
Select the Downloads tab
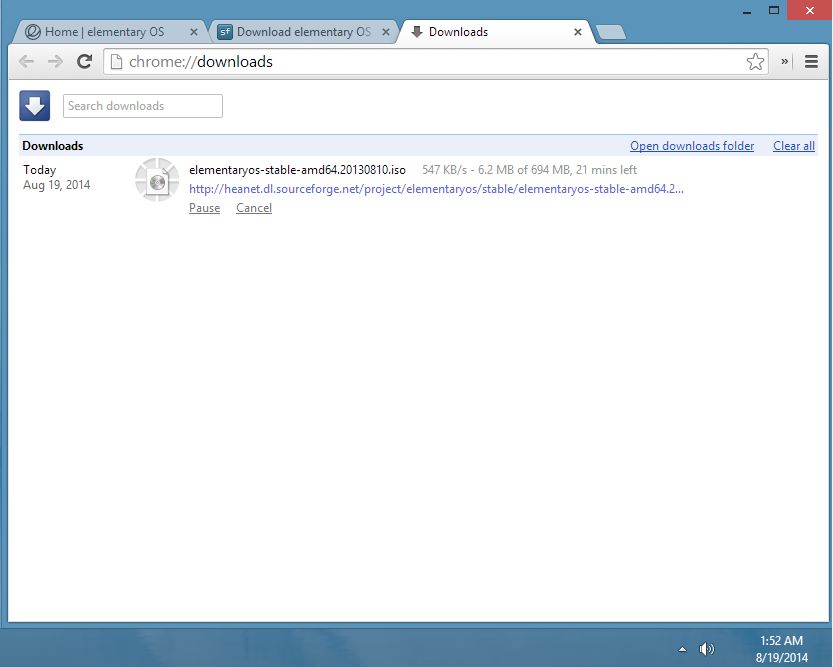(494, 32)
